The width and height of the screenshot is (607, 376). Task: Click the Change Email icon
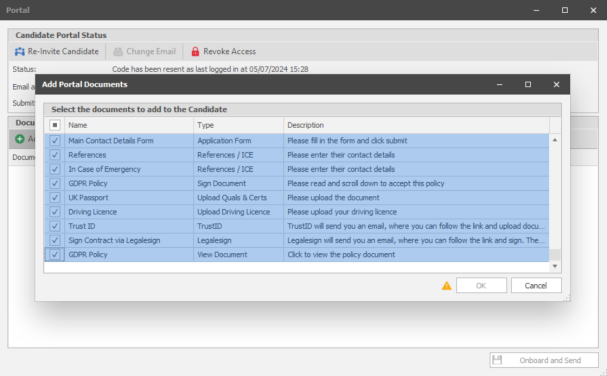tap(118, 52)
